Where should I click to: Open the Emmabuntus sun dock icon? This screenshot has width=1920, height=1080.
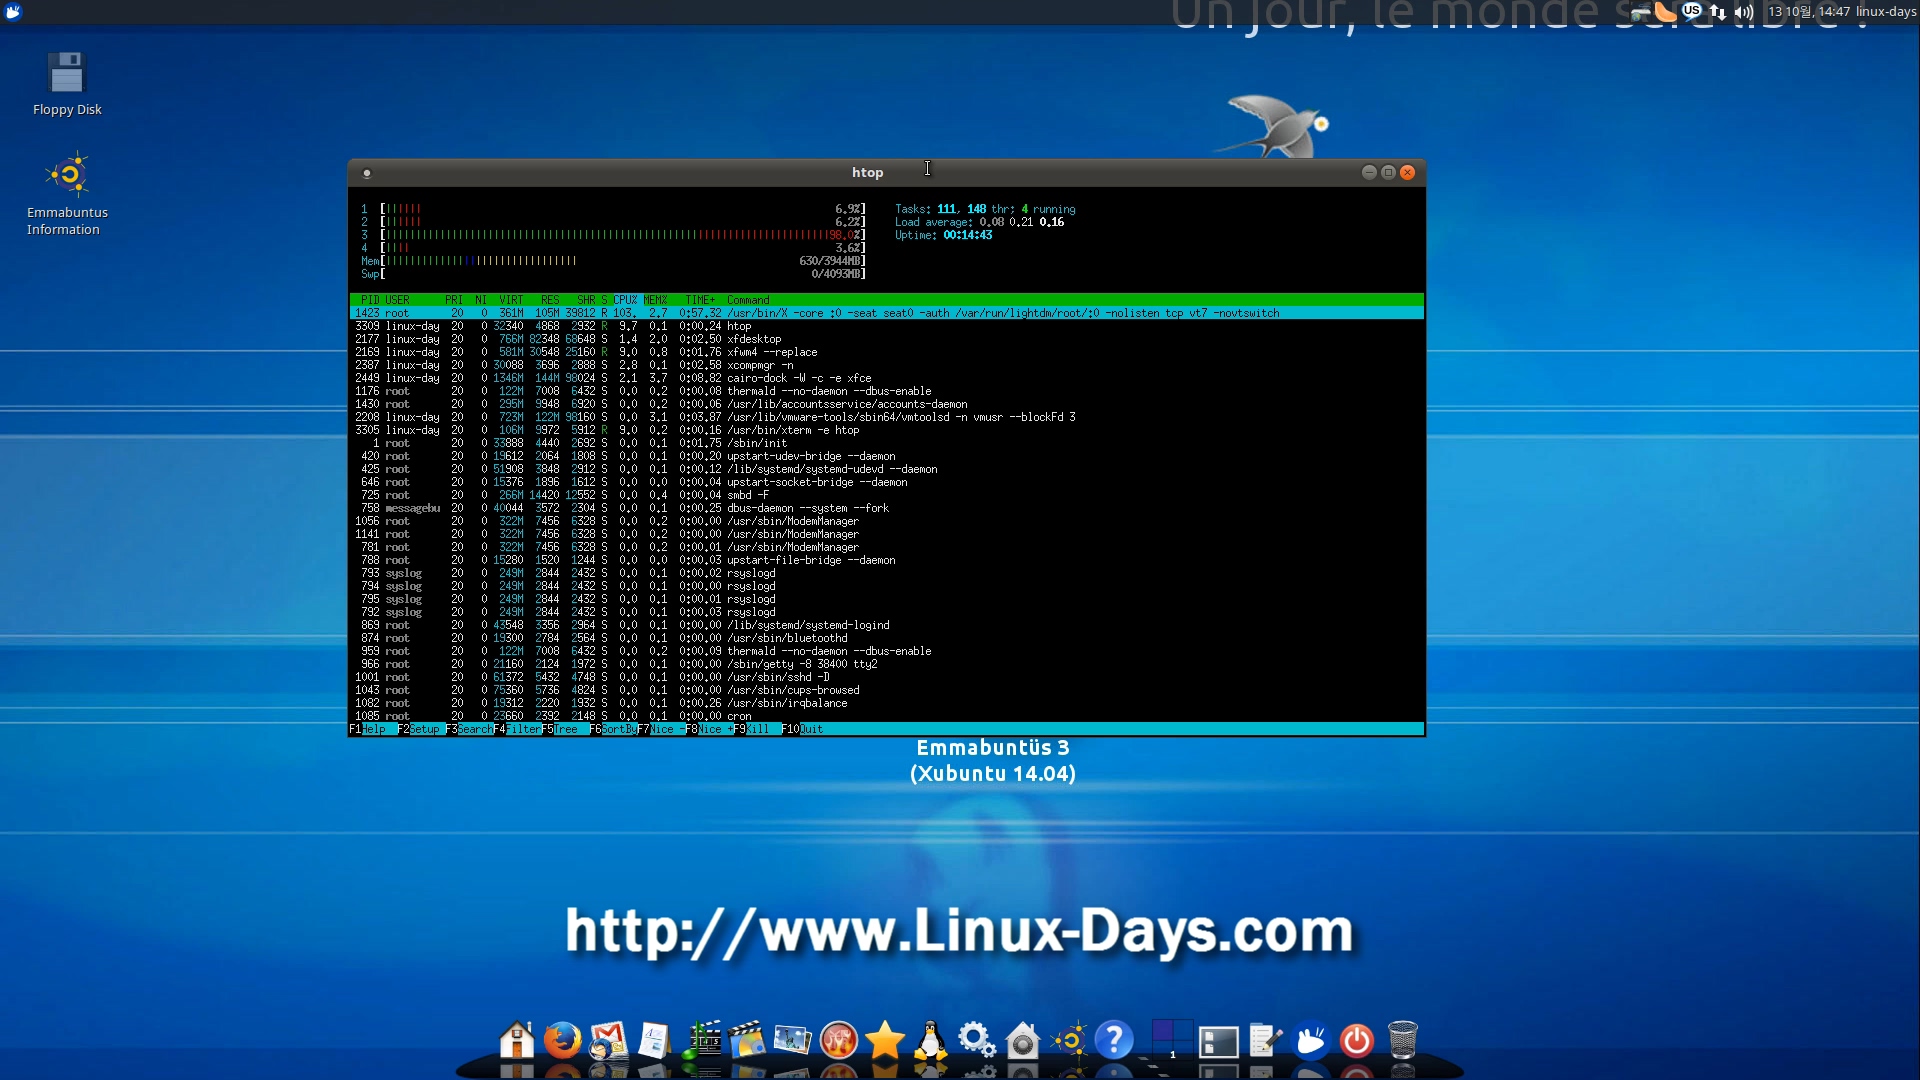pos(1069,1040)
